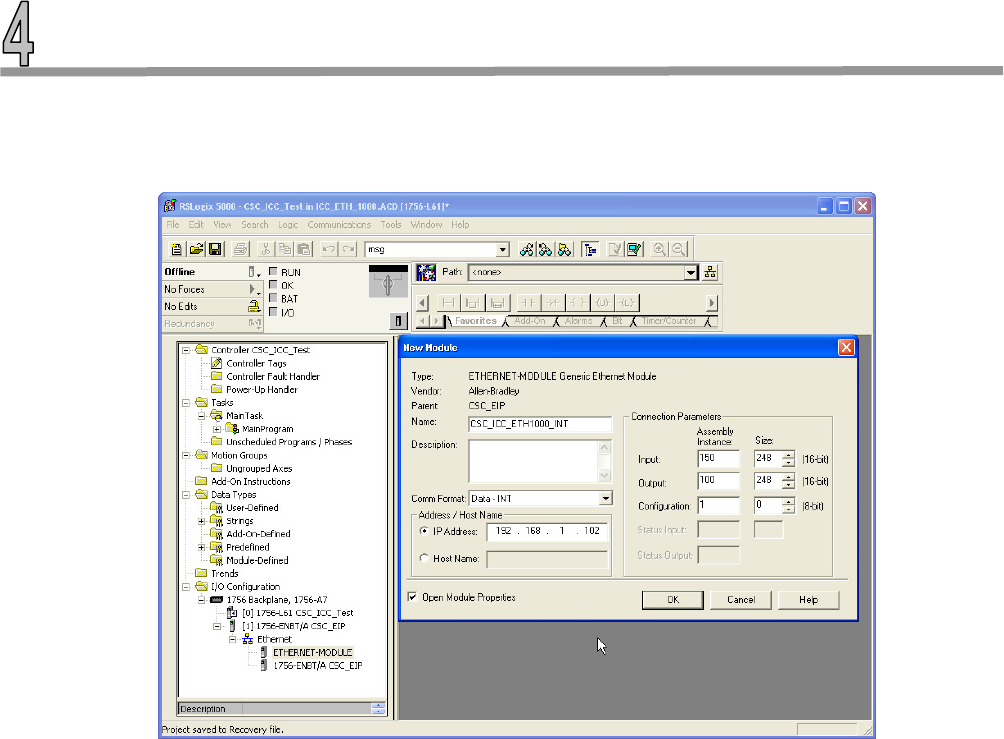
Task: Open the Tools menu
Action: click(x=391, y=225)
